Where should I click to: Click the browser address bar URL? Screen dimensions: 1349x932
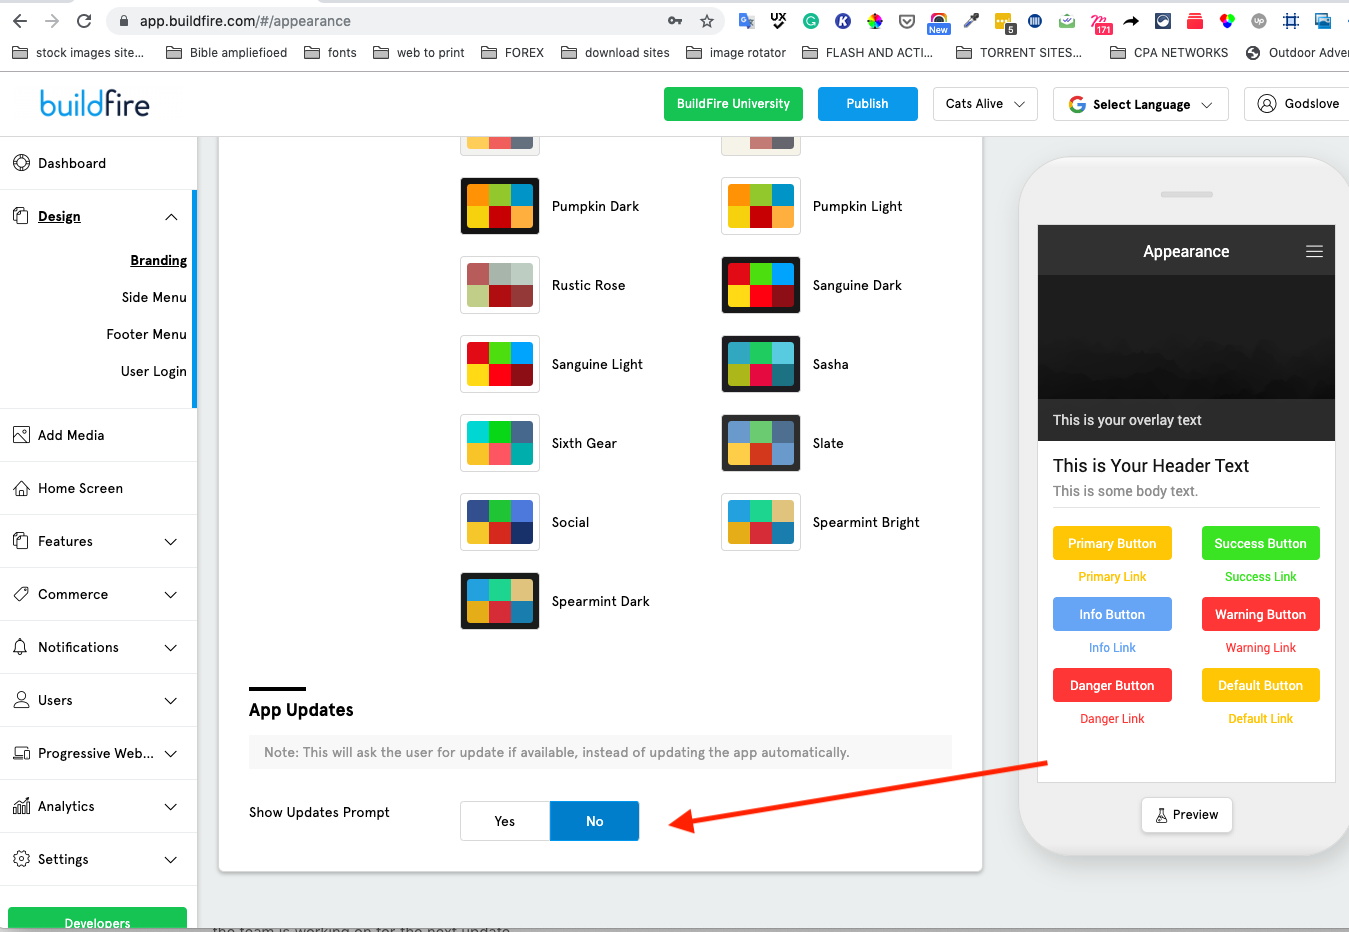click(245, 21)
